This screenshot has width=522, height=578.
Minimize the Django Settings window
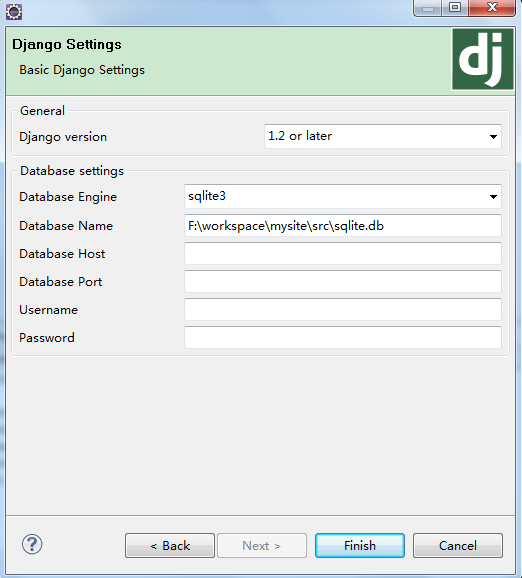[428, 8]
